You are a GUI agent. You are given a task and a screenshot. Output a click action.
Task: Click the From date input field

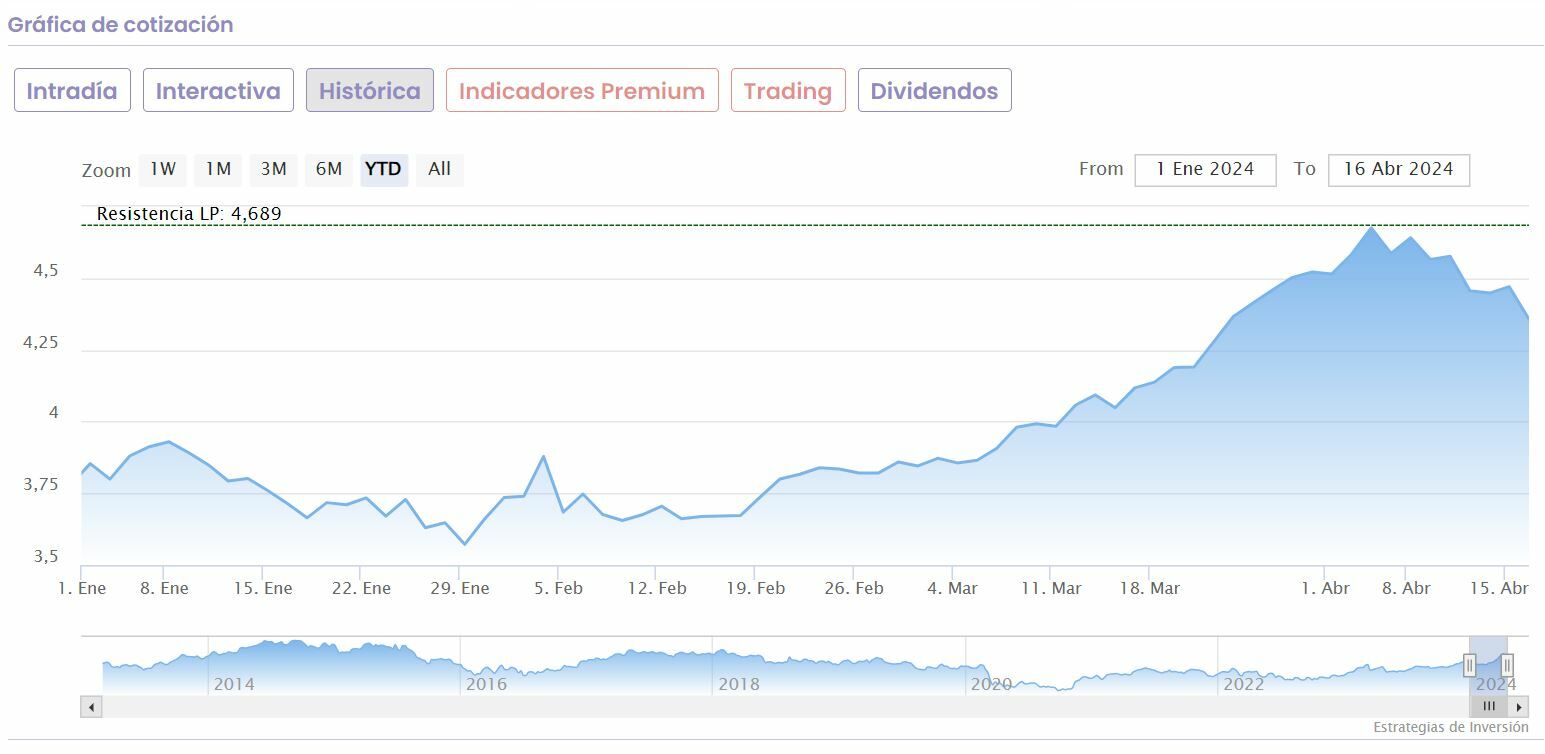(1205, 170)
